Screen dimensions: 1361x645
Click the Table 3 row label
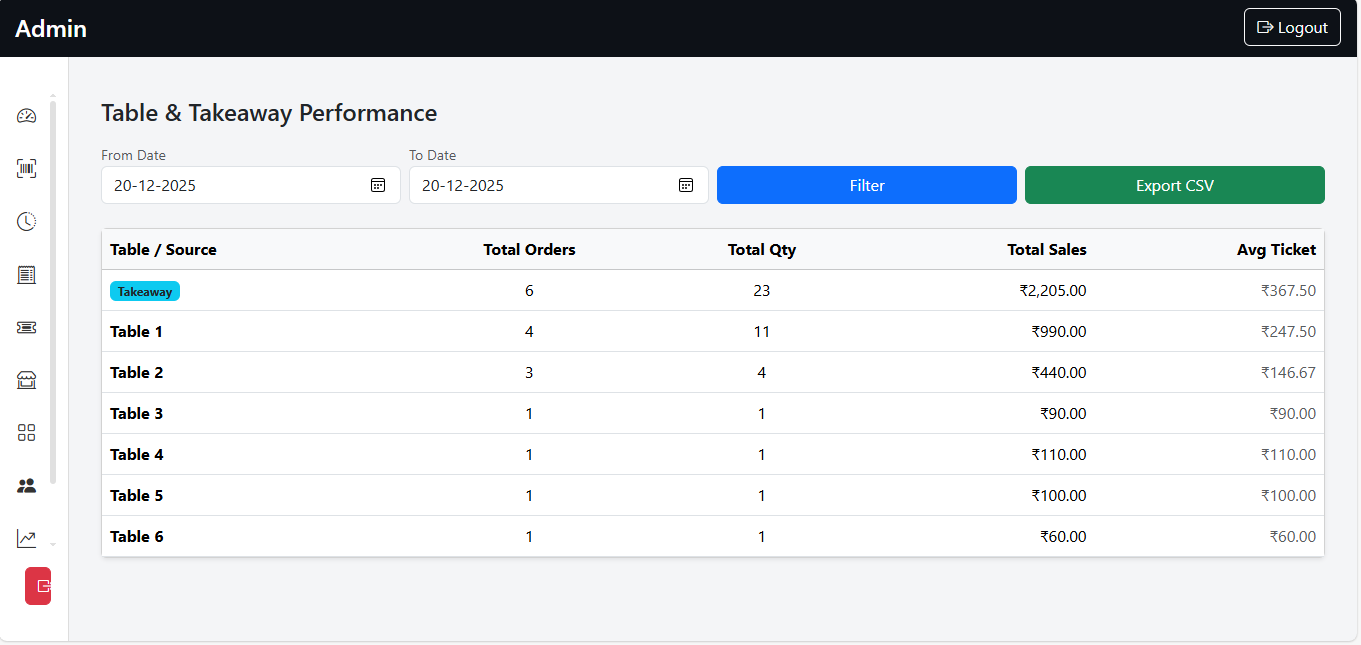tap(137, 413)
